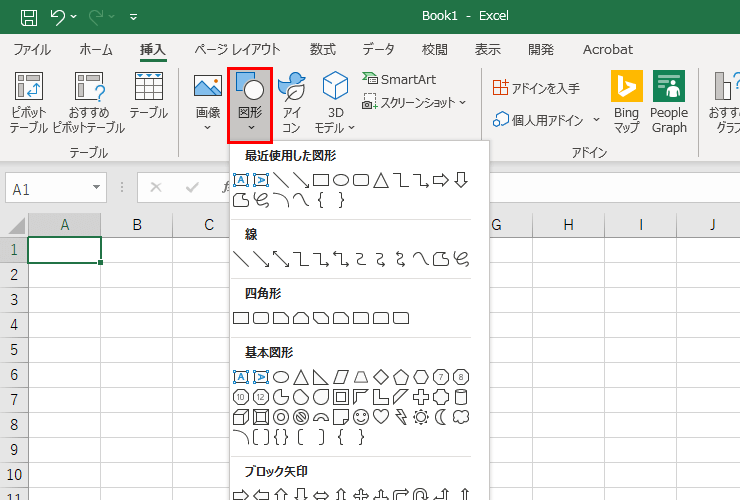Choose double-headed arrow line in 線 section
Image resolution: width=740 pixels, height=500 pixels.
tap(281, 259)
